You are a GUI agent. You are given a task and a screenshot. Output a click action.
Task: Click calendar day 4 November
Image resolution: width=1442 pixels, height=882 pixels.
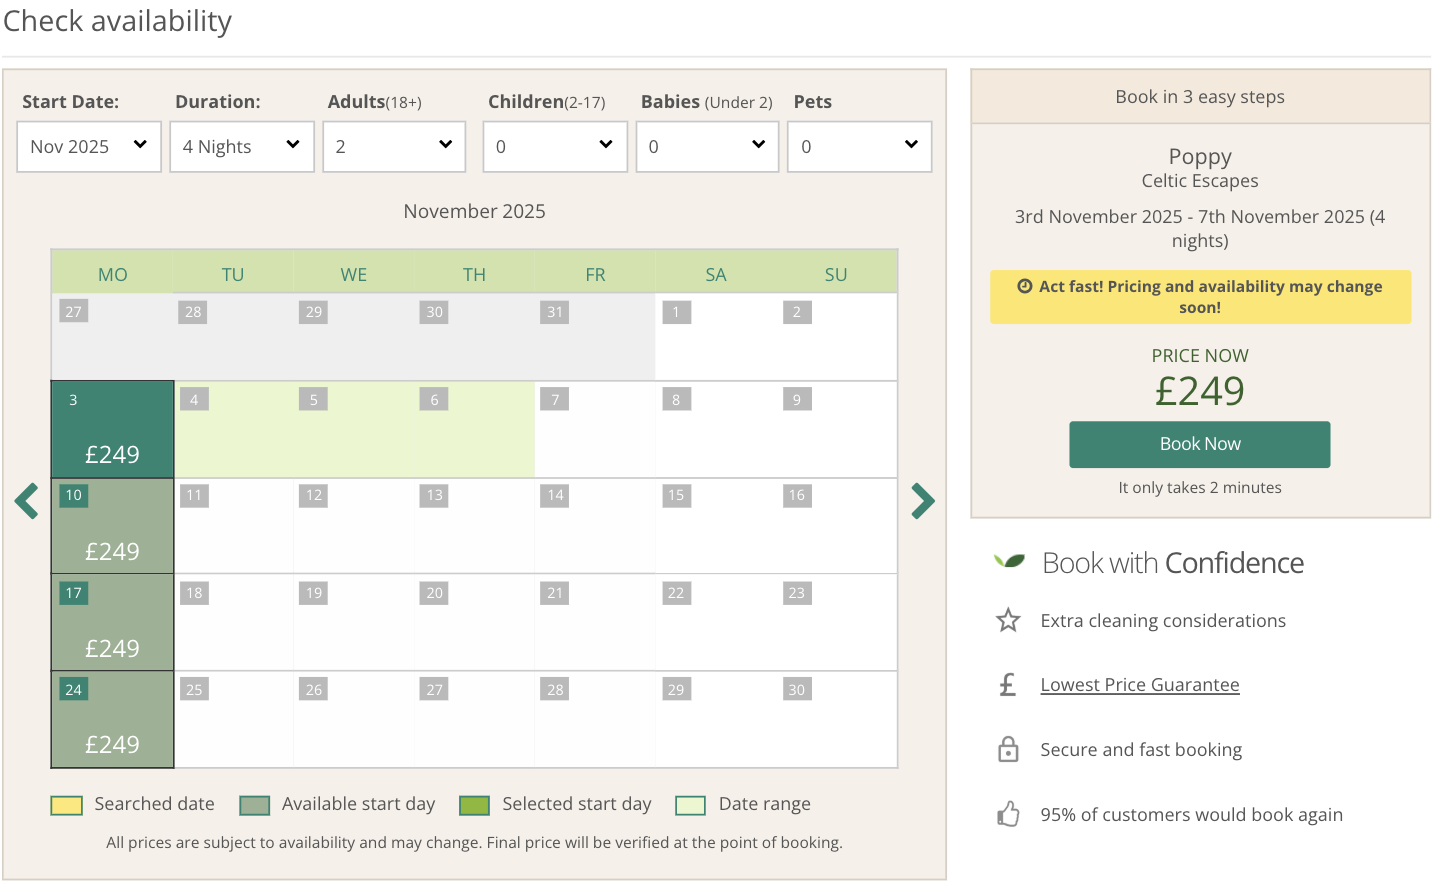pyautogui.click(x=234, y=429)
